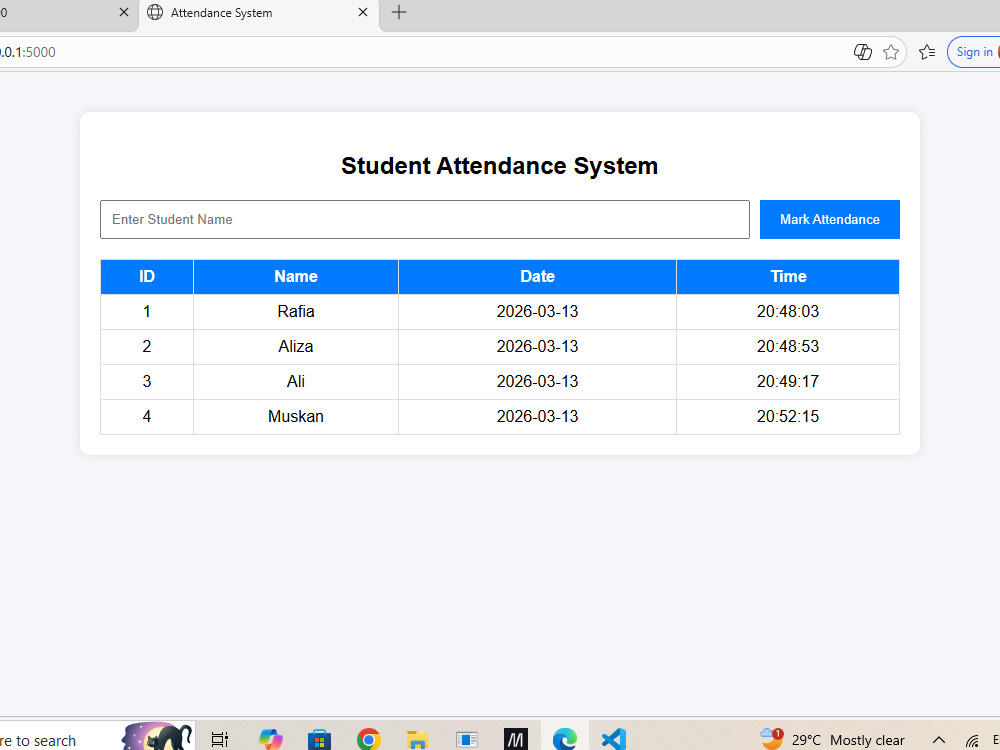
Task: Click the name Ali in row 3
Action: coord(296,381)
